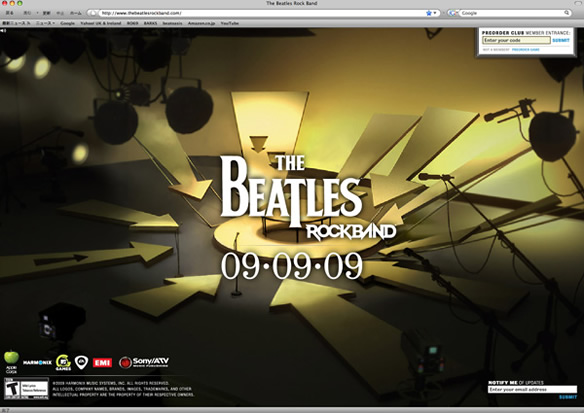The height and width of the screenshot is (413, 584).
Task: Click the site identity icon before URL
Action: 93,13
